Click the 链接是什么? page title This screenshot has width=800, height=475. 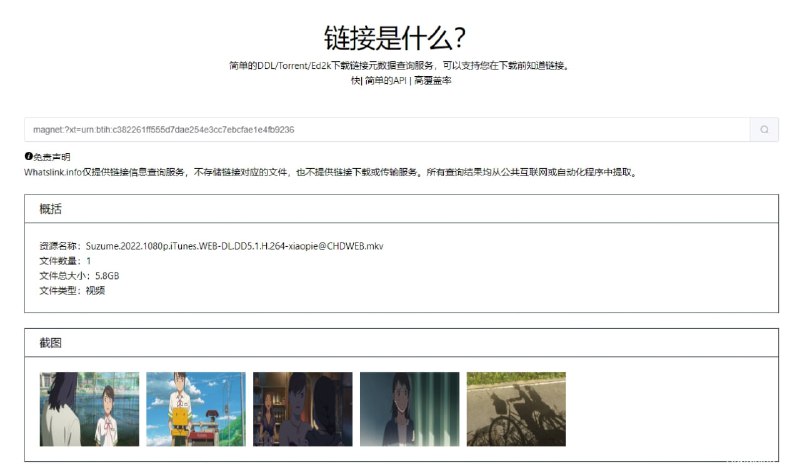point(399,37)
